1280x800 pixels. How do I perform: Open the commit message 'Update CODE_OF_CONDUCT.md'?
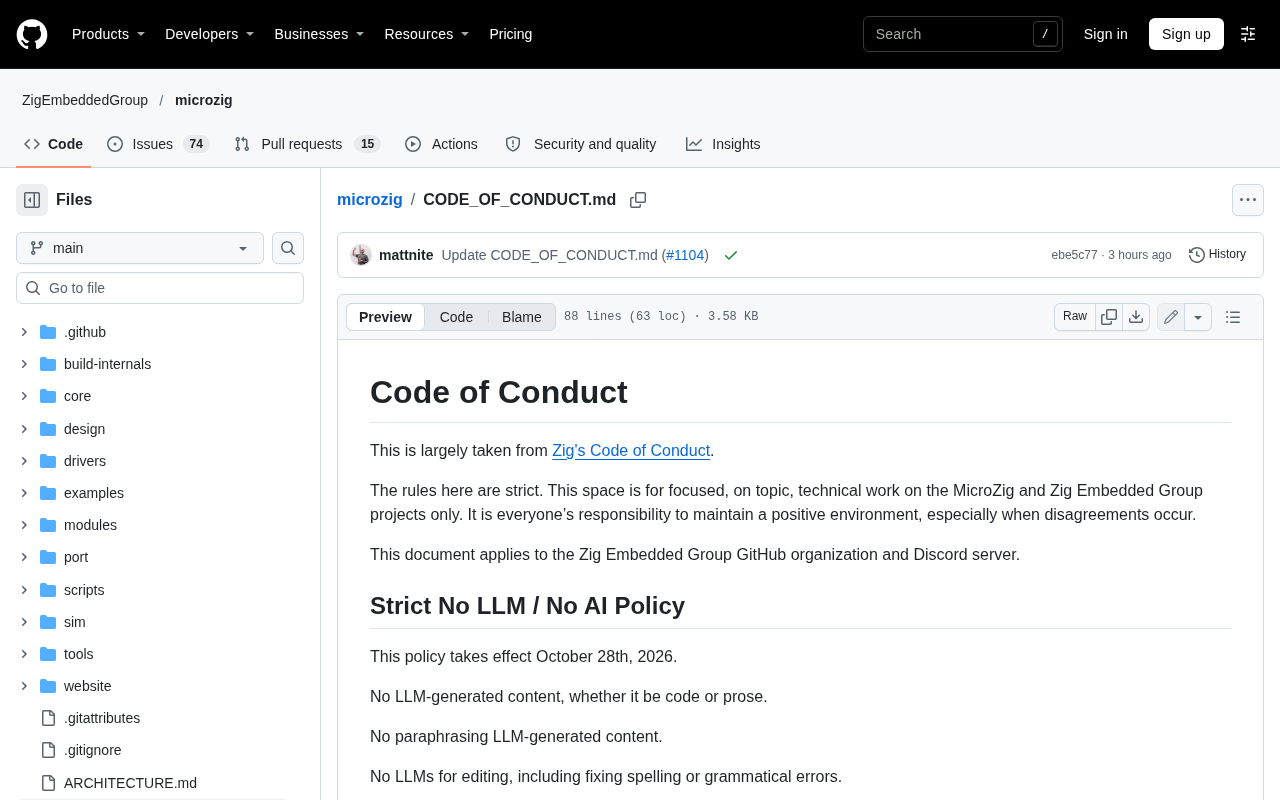[550, 255]
